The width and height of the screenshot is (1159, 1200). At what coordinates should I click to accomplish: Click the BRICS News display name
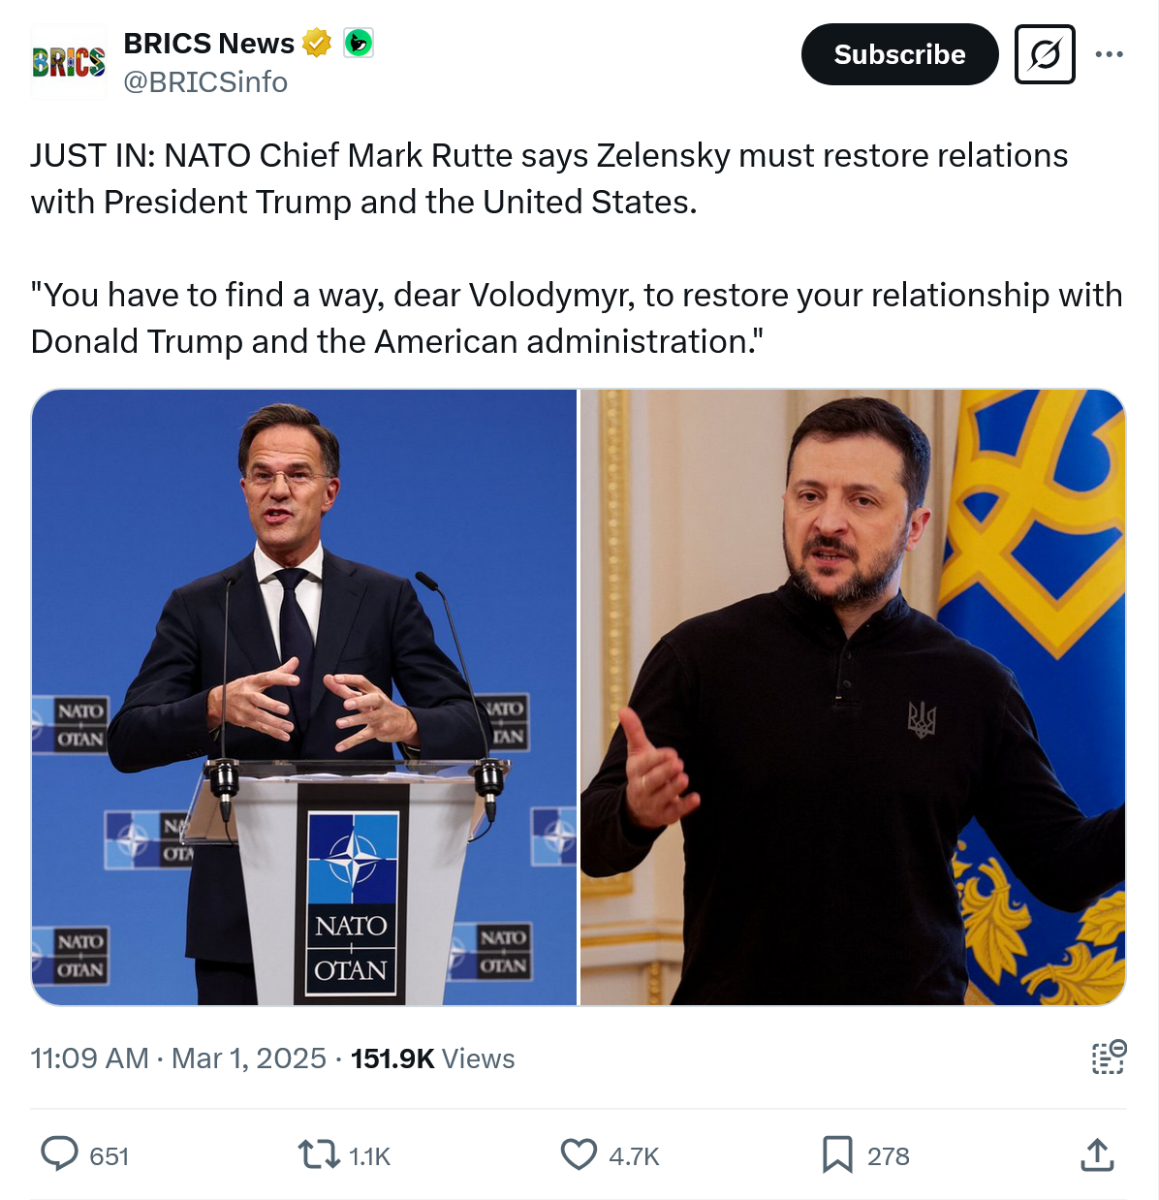208,43
